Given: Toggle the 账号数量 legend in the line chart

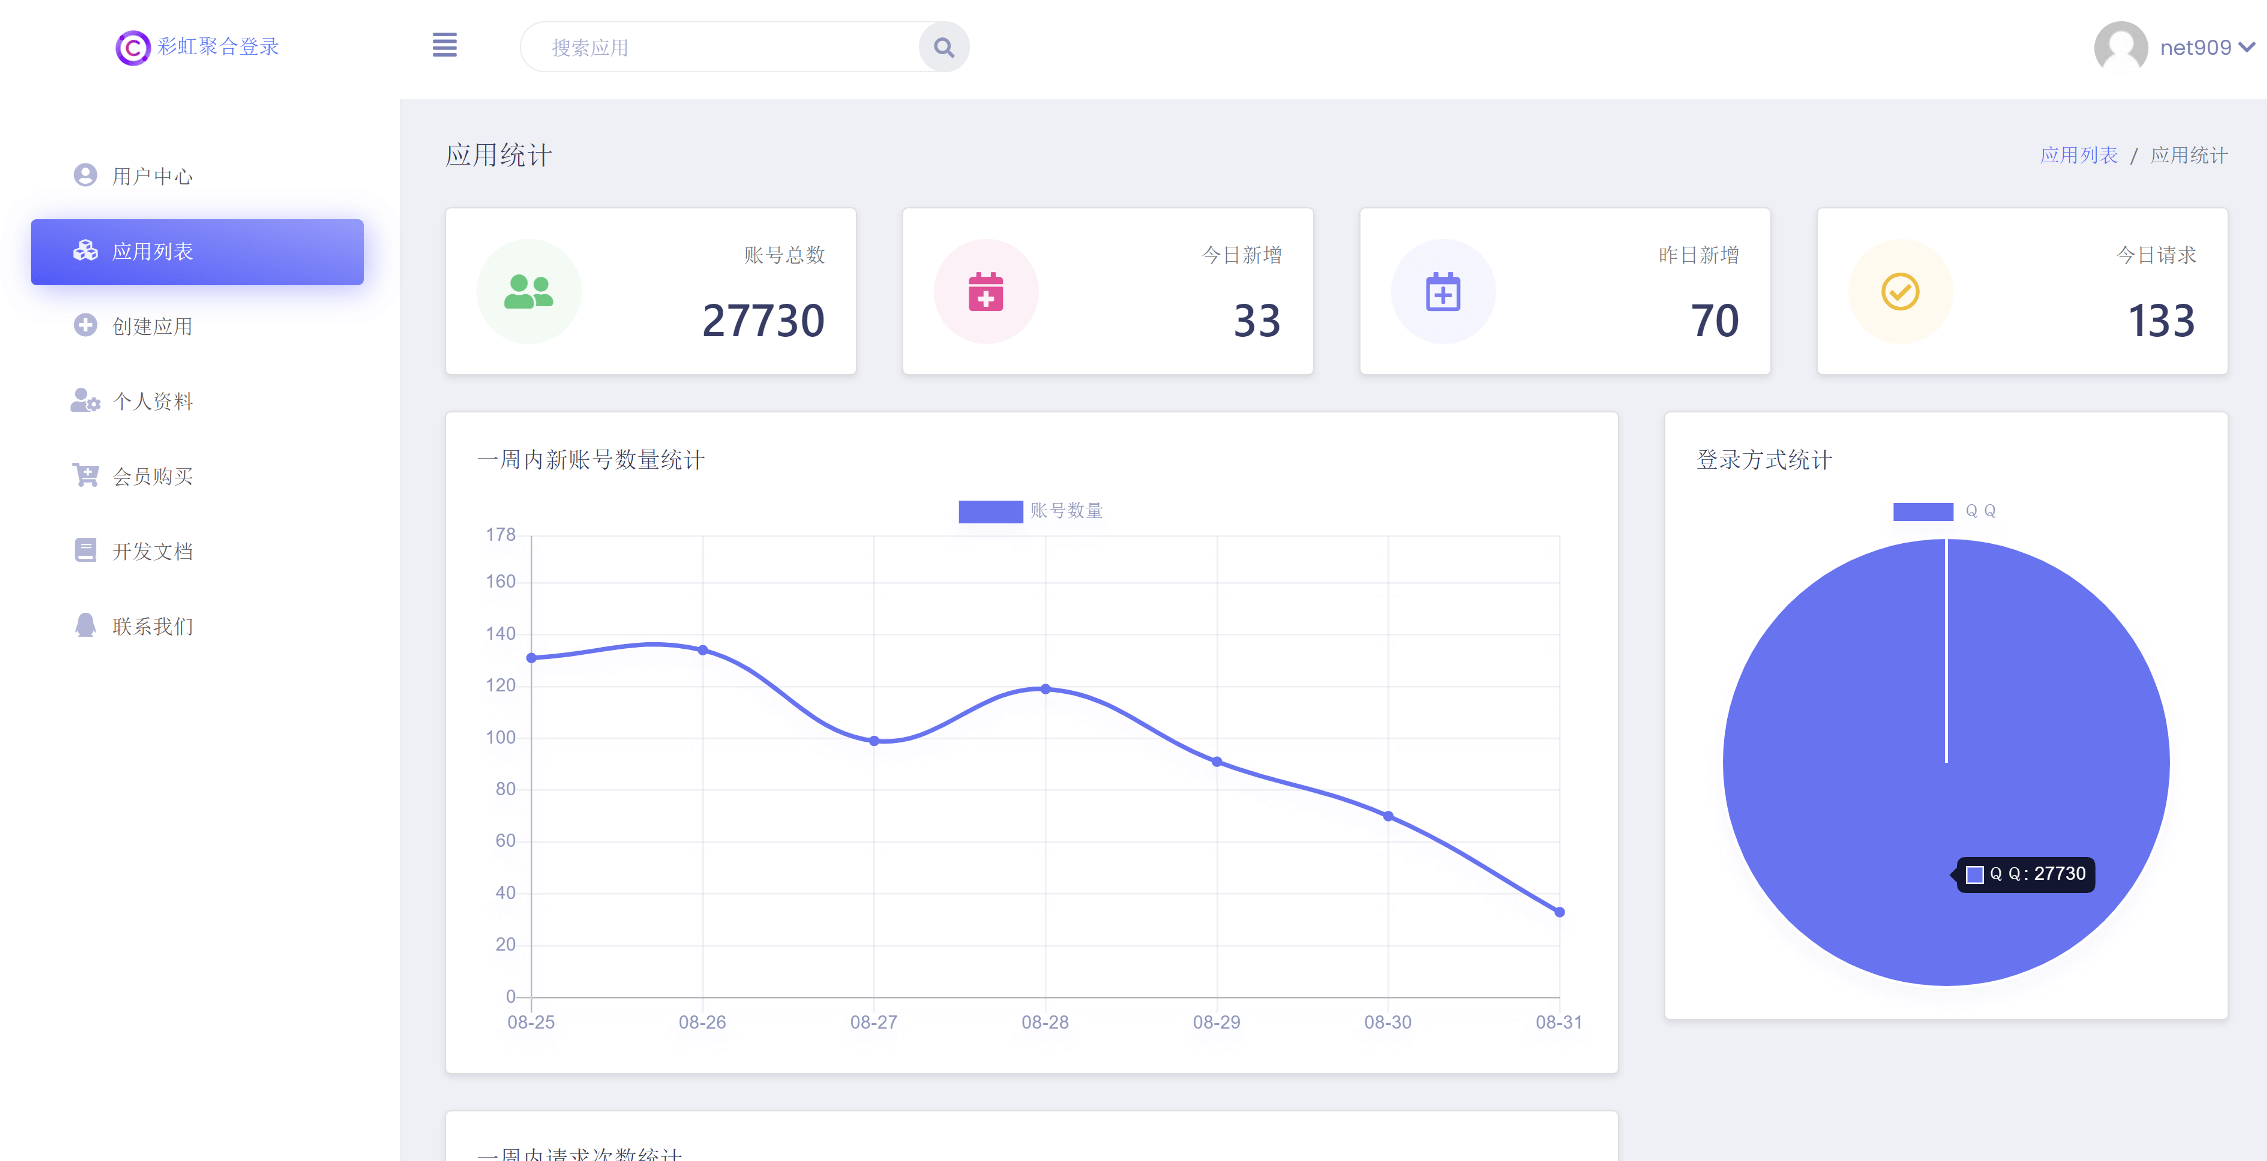Looking at the screenshot, I should coord(990,511).
